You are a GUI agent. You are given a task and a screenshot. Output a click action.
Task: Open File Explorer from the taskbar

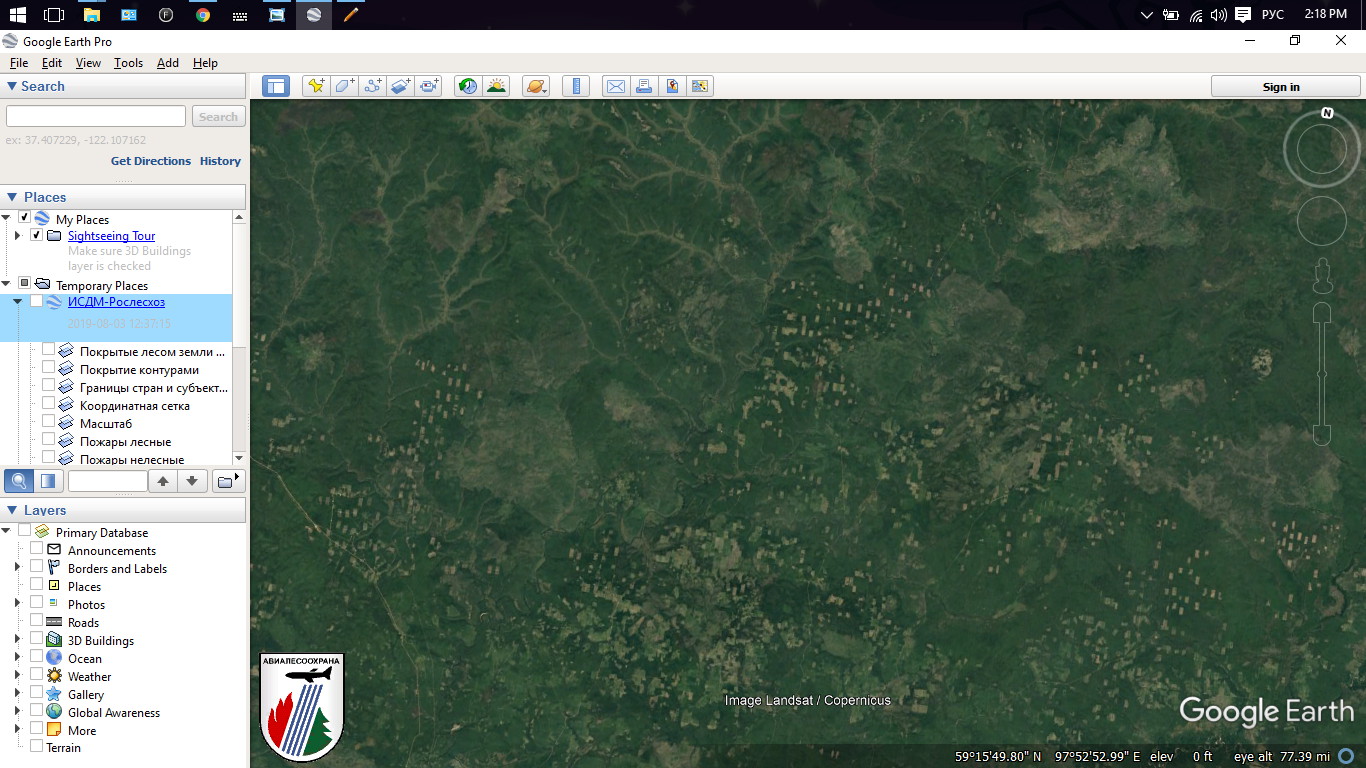point(92,15)
